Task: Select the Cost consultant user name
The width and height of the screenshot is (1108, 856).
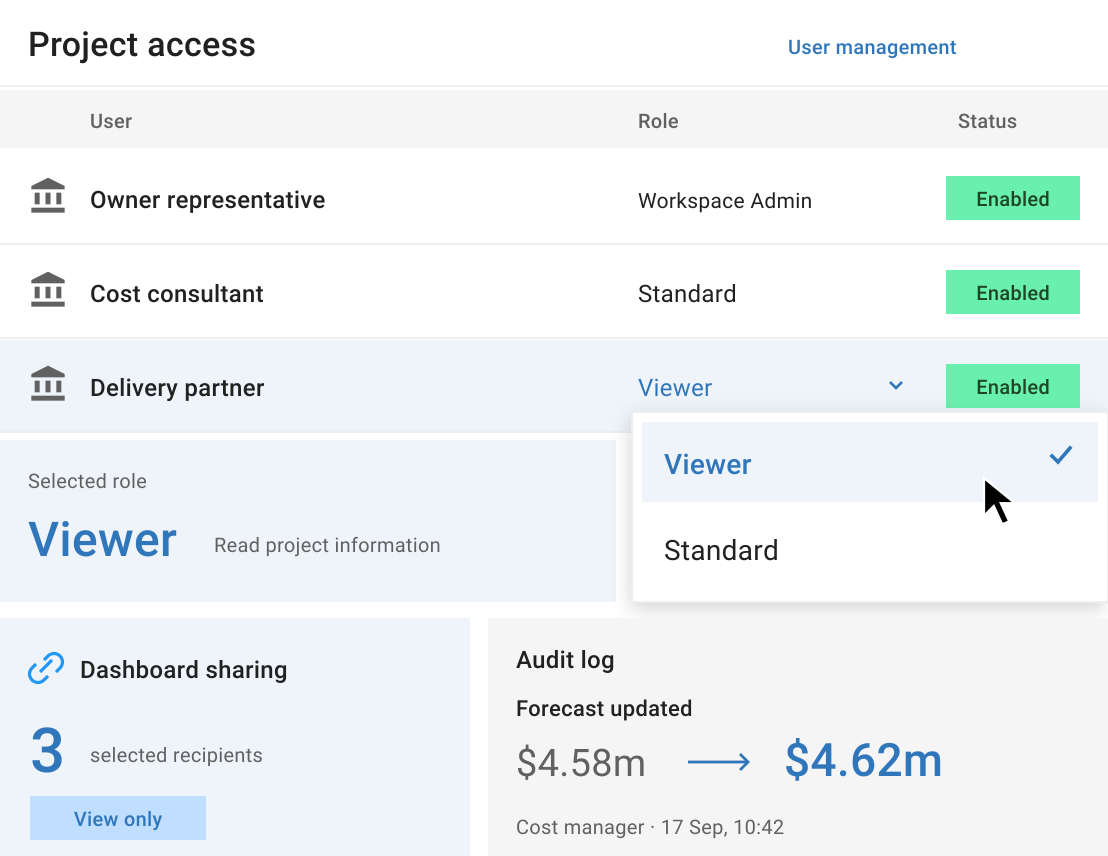Action: (x=177, y=294)
